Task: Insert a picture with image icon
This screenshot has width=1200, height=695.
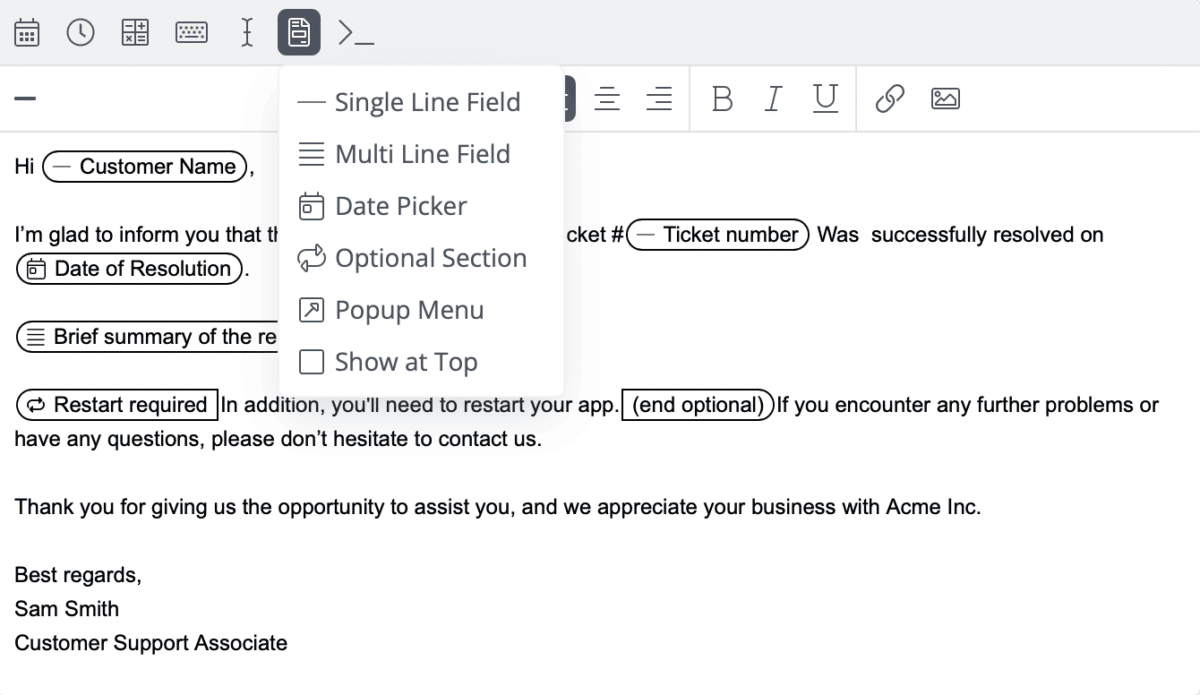Action: point(945,98)
